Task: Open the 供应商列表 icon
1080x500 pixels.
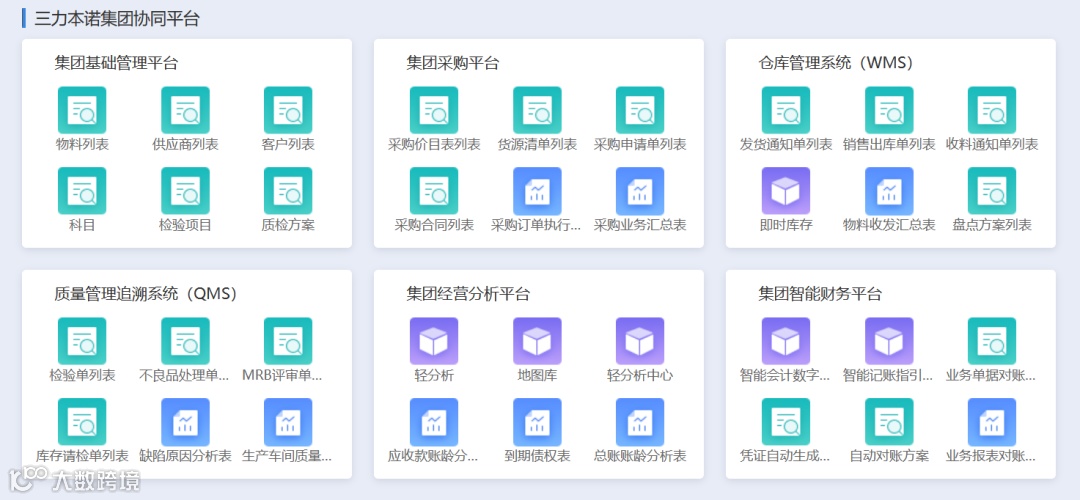Action: pos(185,110)
